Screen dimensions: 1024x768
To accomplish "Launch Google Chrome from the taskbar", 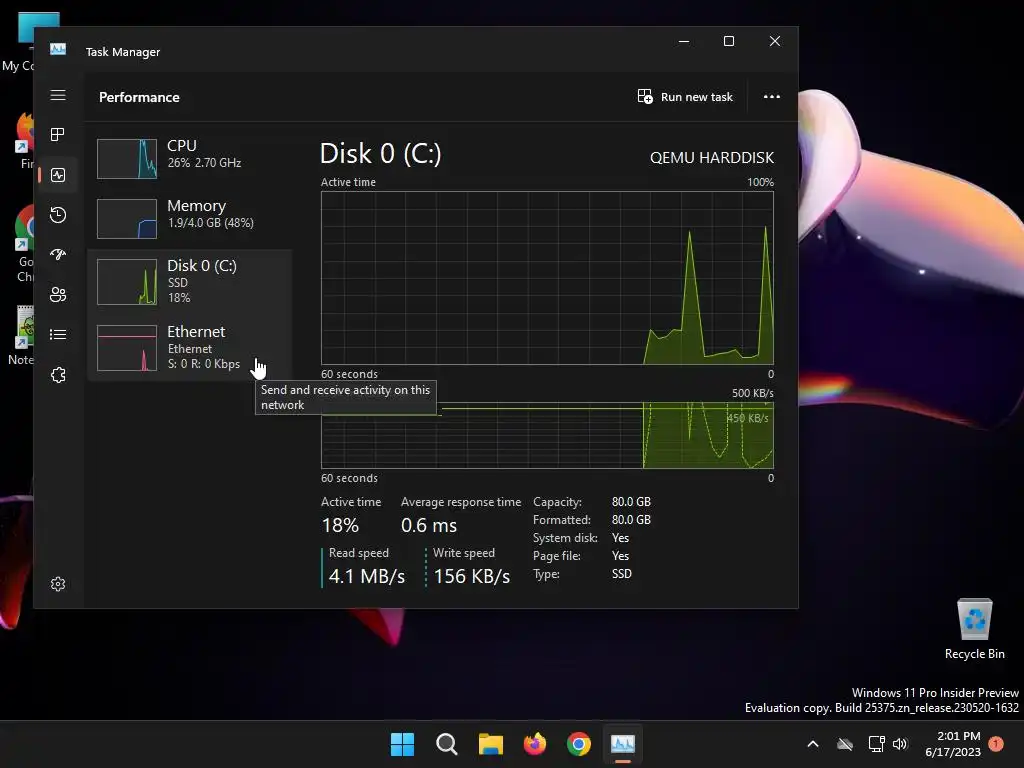I will (x=579, y=744).
